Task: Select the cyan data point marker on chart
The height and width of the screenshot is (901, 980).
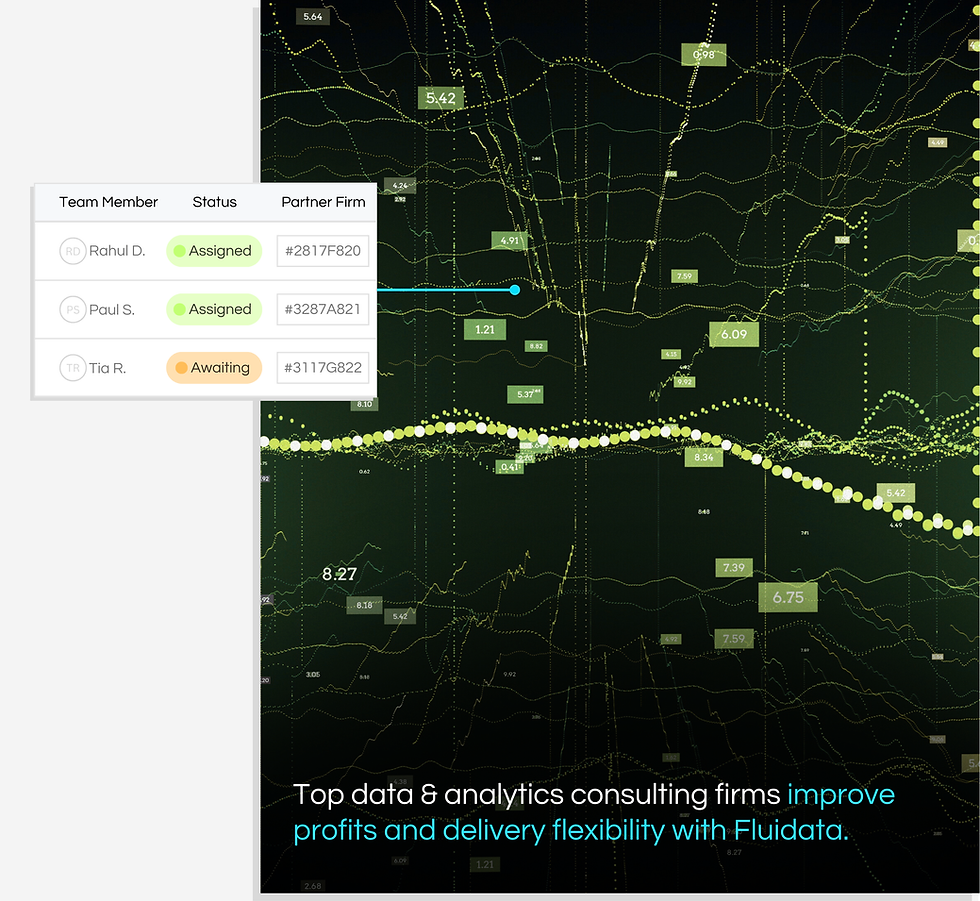Action: [515, 289]
